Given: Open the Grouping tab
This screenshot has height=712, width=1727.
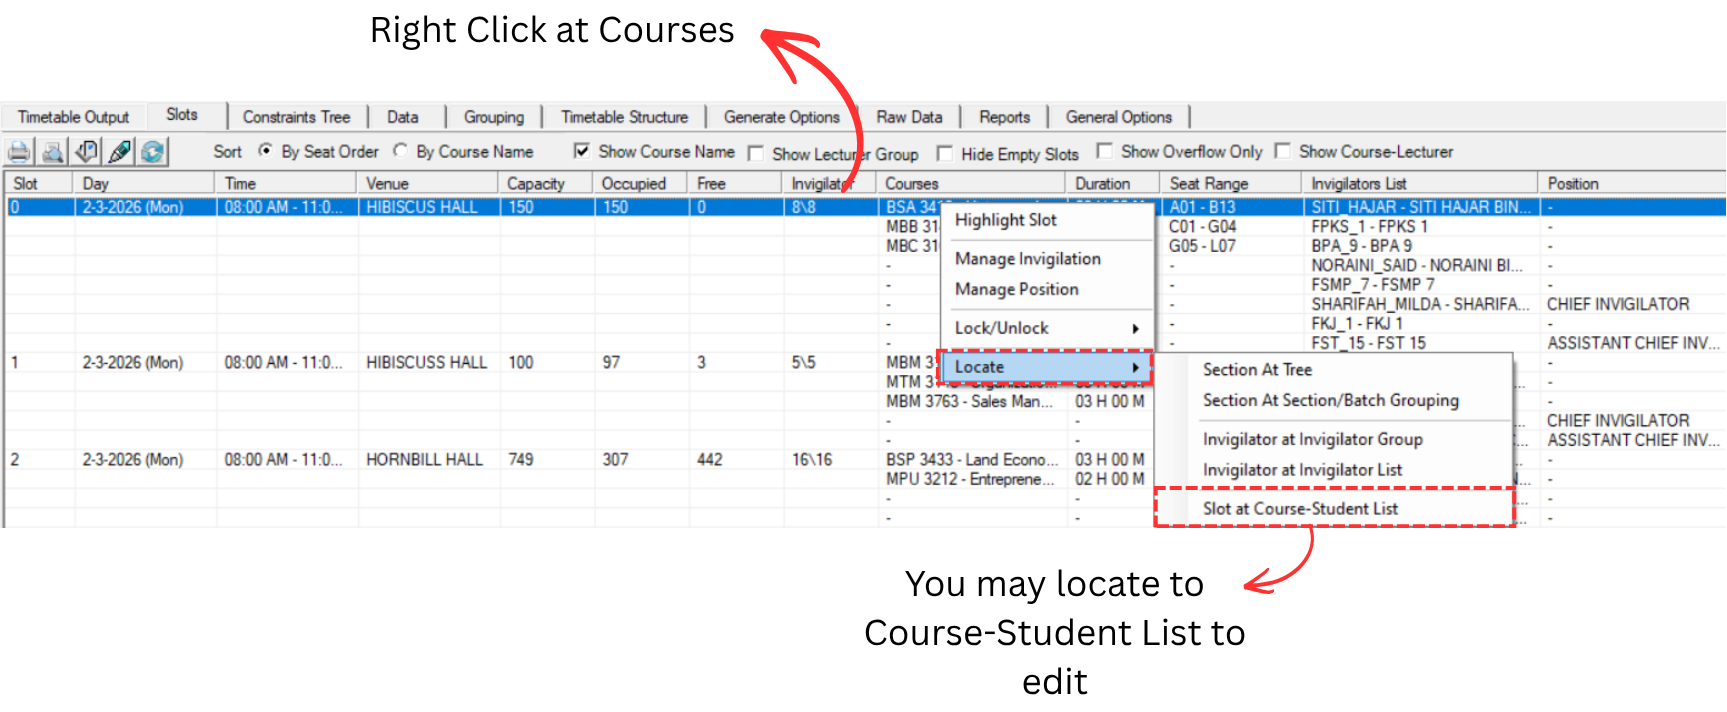Looking at the screenshot, I should [x=494, y=117].
